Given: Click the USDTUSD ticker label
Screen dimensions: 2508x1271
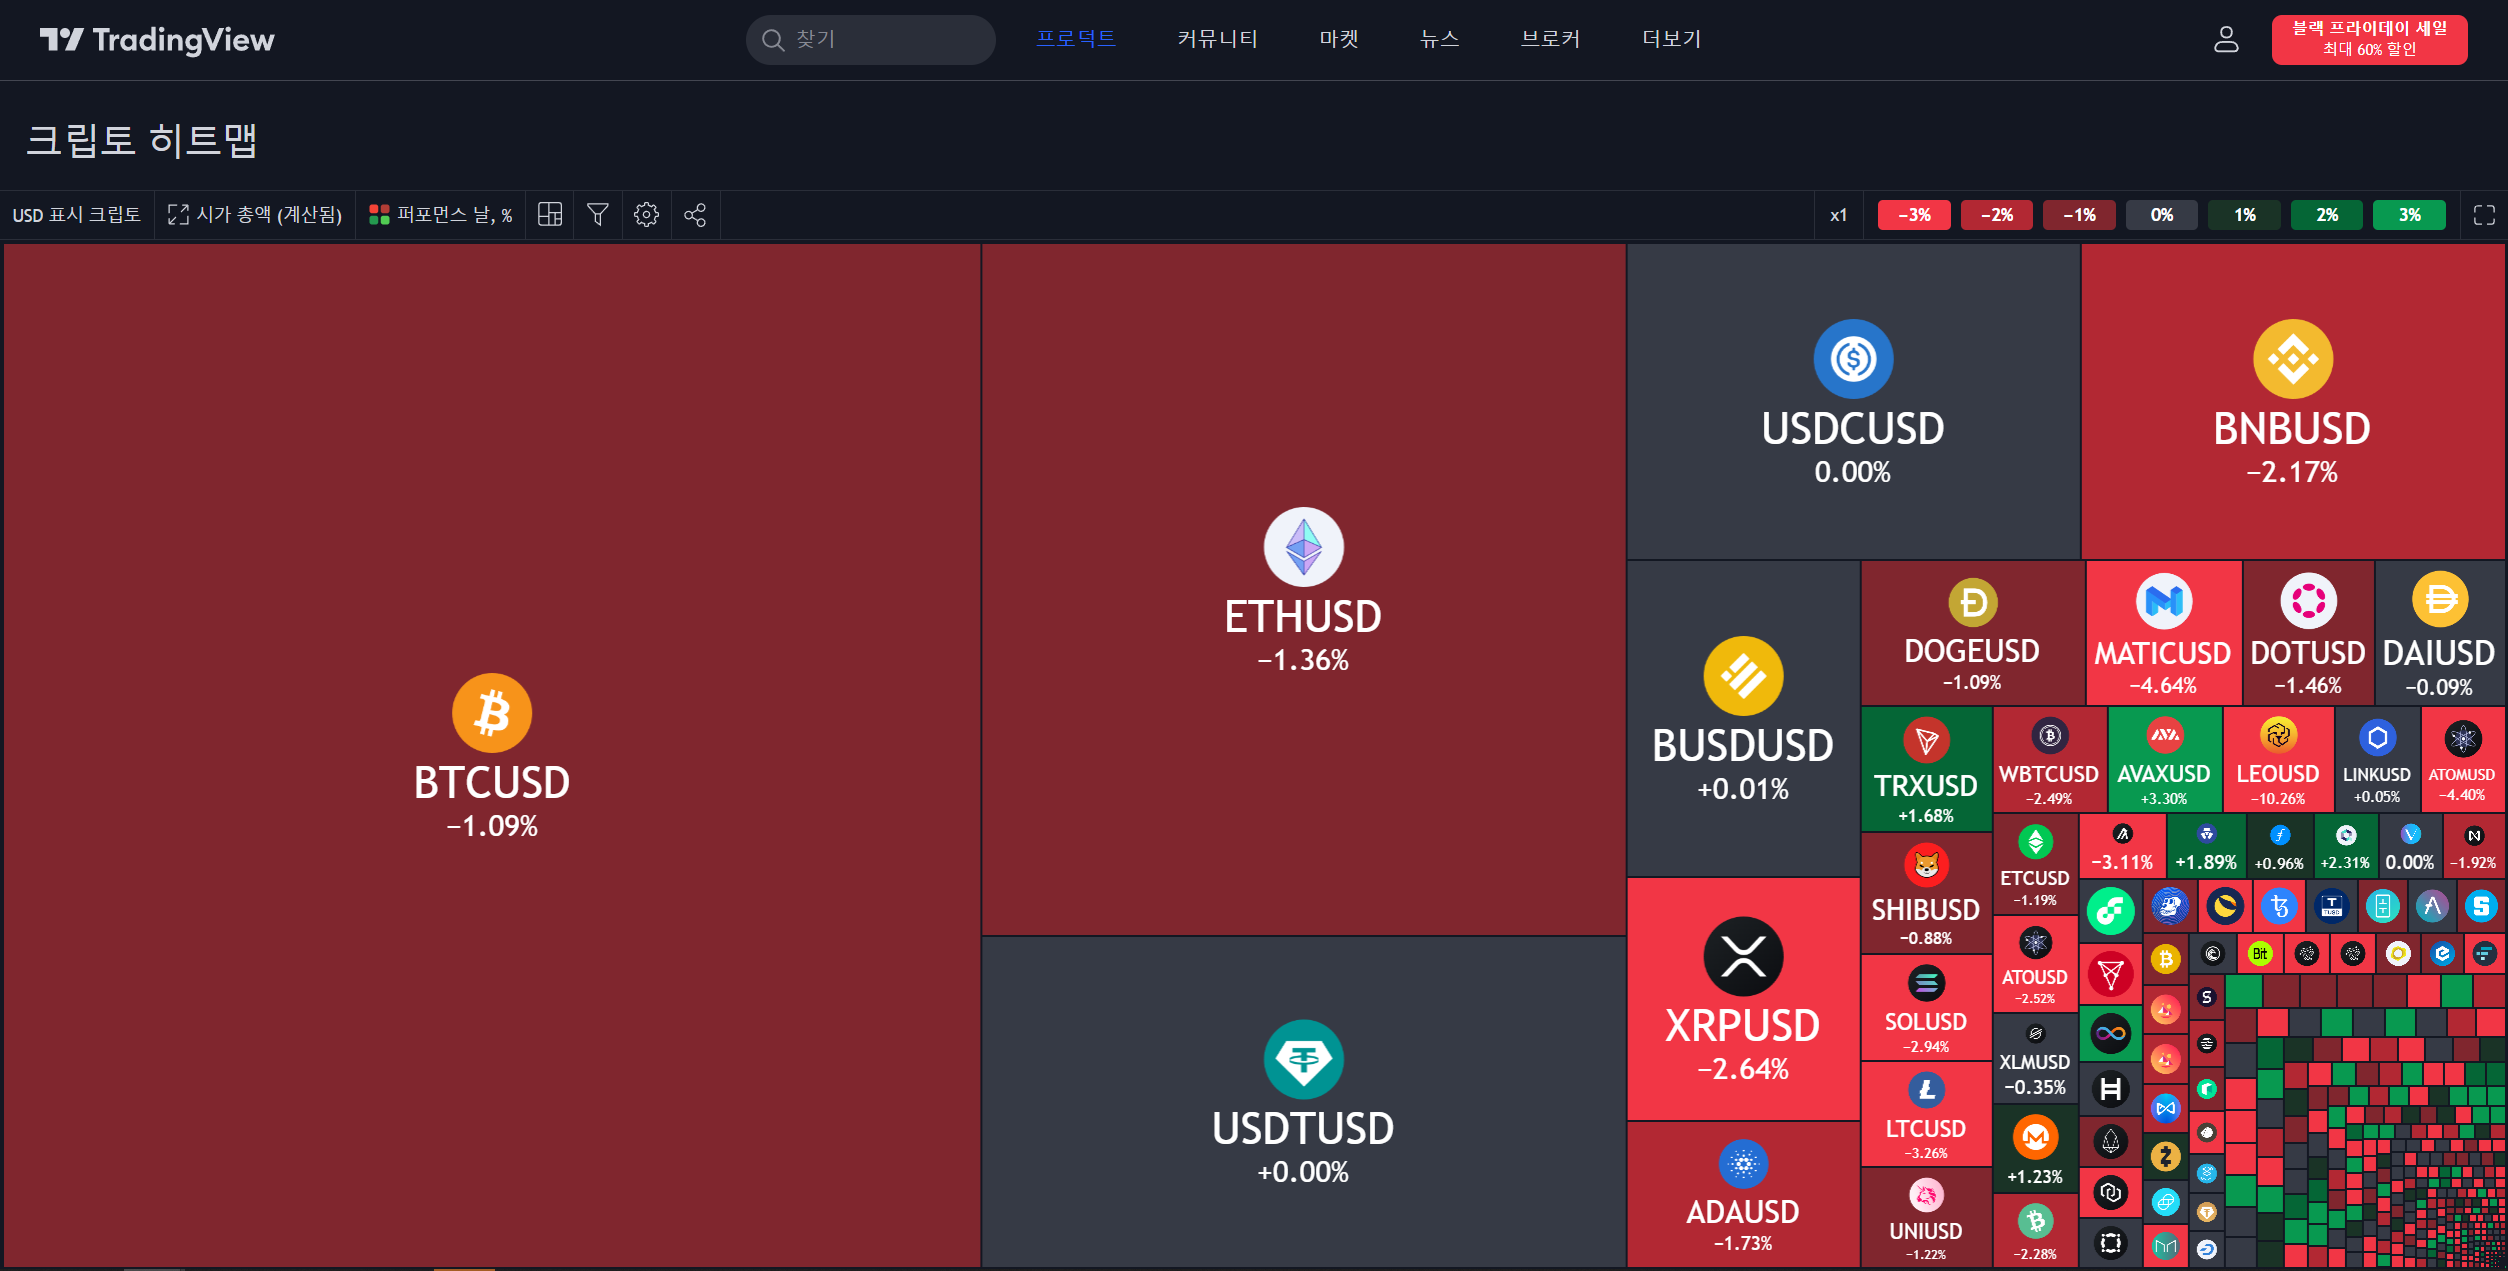Looking at the screenshot, I should point(1303,1129).
